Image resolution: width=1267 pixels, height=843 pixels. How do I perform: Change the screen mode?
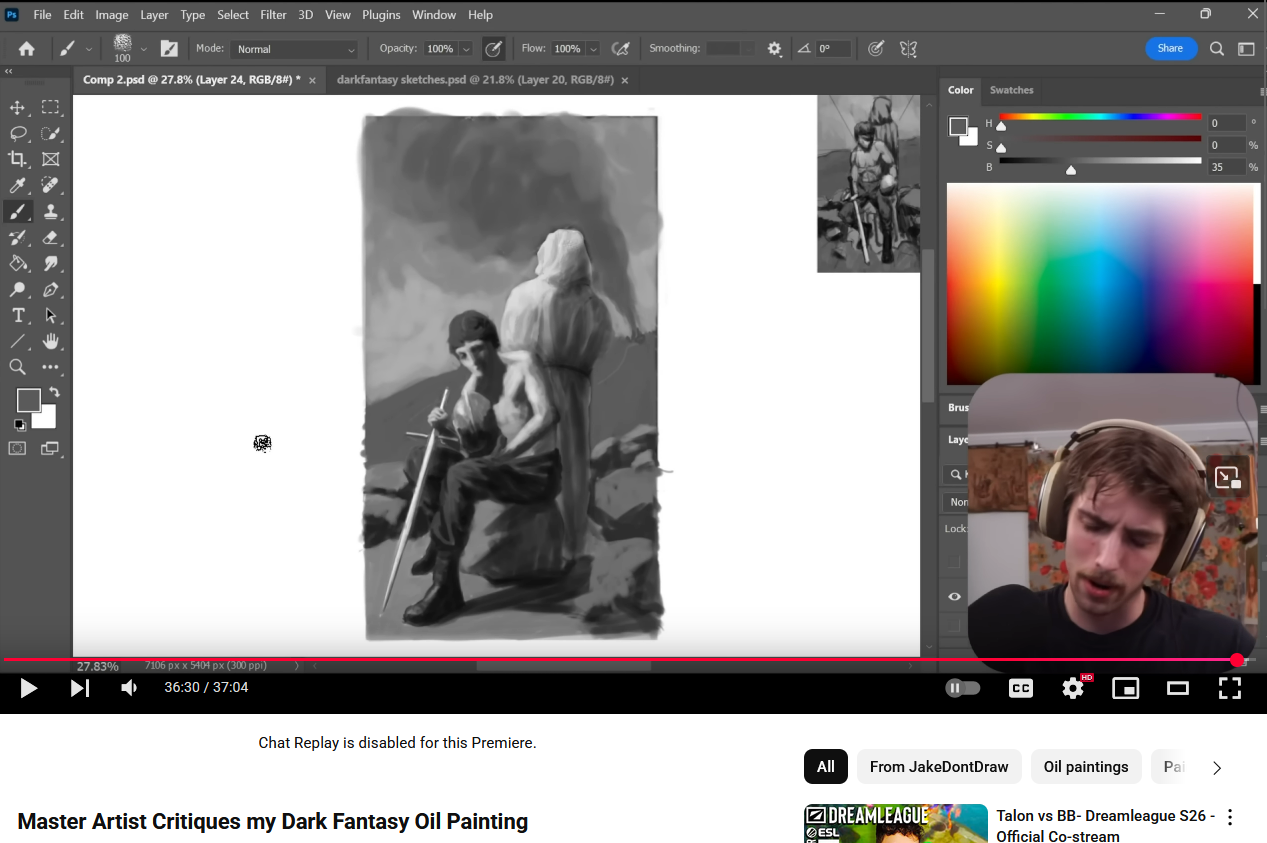click(50, 449)
